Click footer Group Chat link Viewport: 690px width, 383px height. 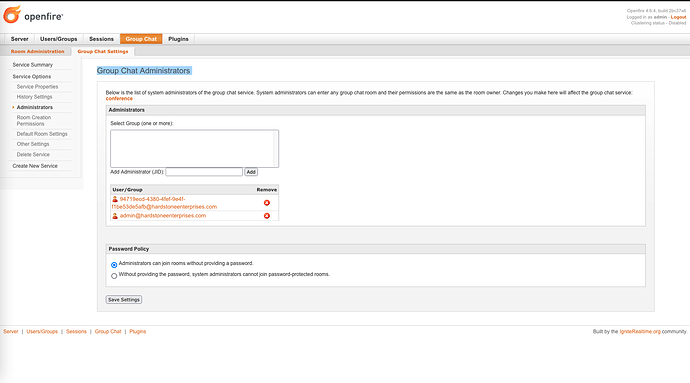108,331
